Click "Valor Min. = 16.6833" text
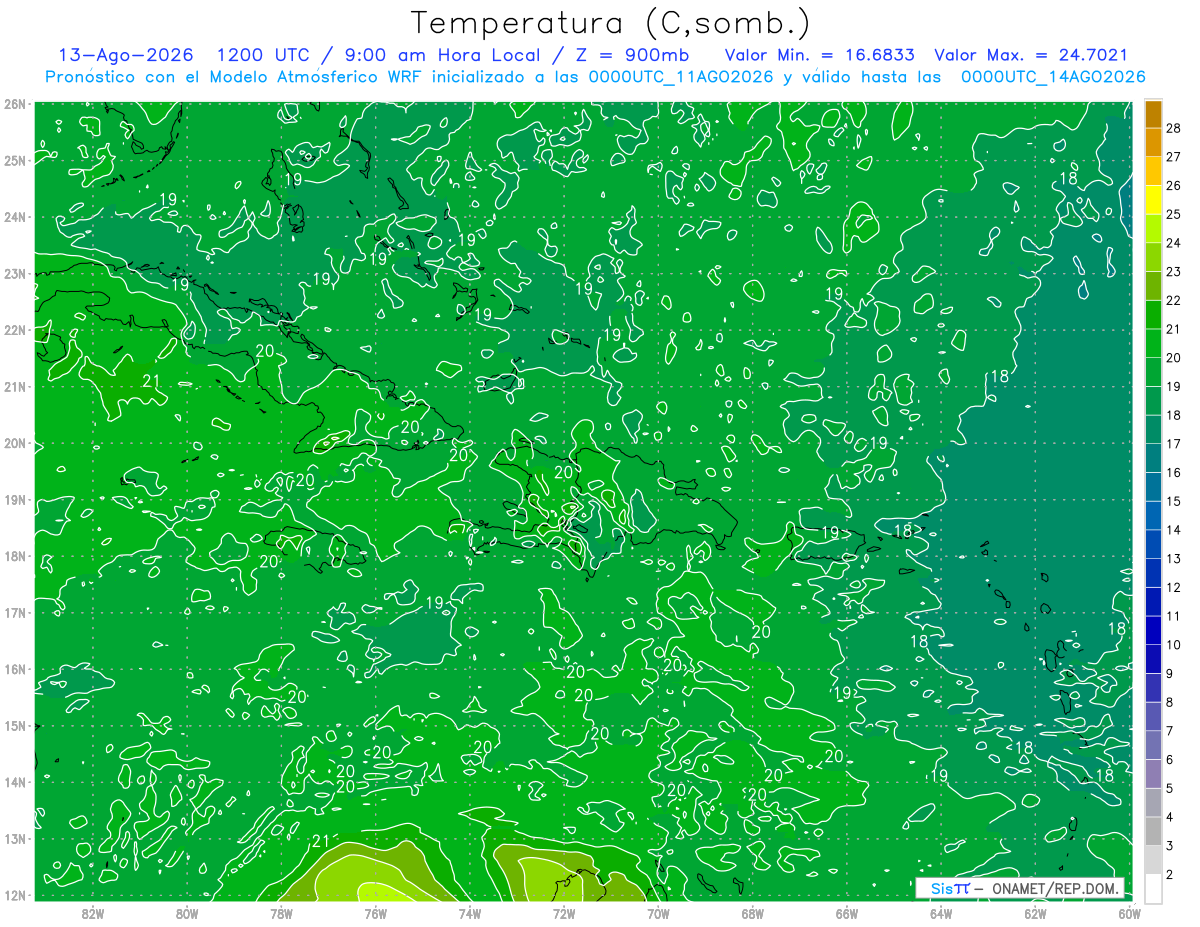 [x=819, y=55]
